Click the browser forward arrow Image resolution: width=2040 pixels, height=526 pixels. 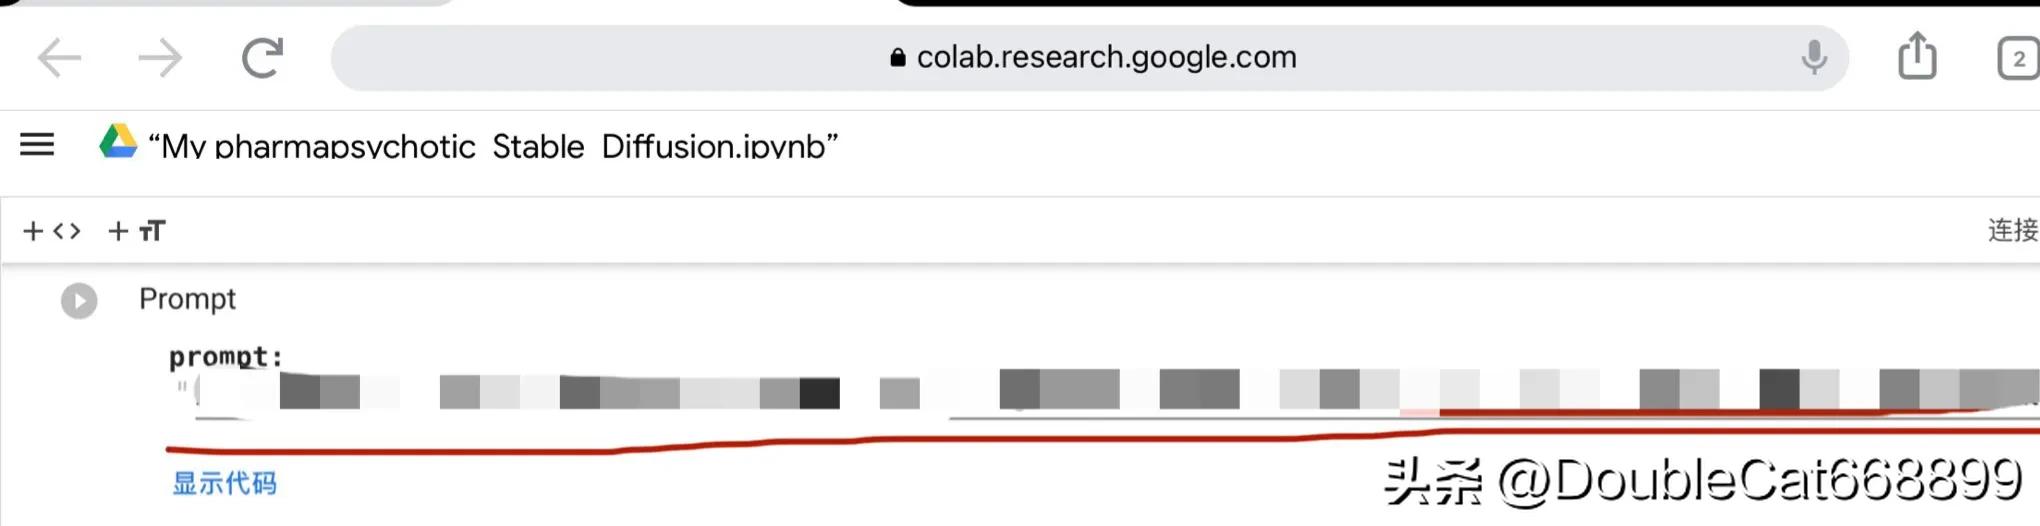tap(160, 58)
